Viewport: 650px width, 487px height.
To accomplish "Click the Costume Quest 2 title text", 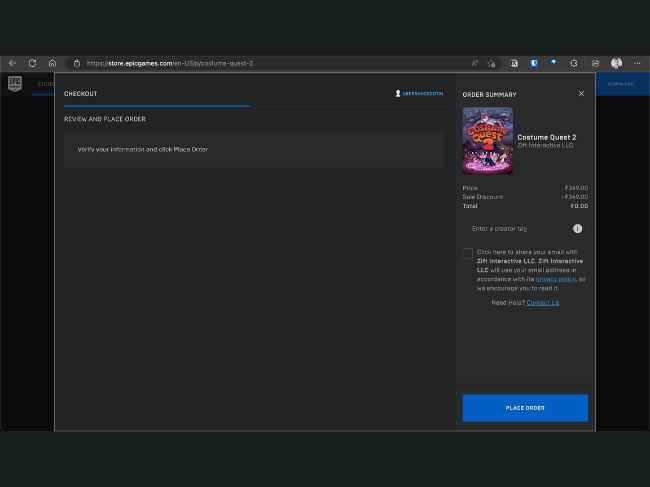I will (x=547, y=137).
